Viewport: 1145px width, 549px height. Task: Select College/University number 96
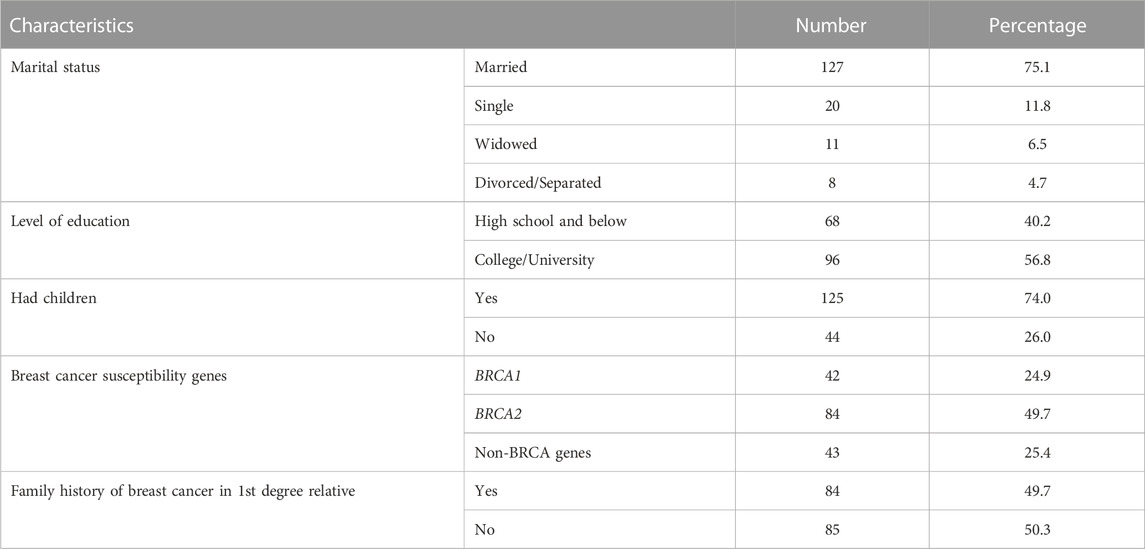830,260
